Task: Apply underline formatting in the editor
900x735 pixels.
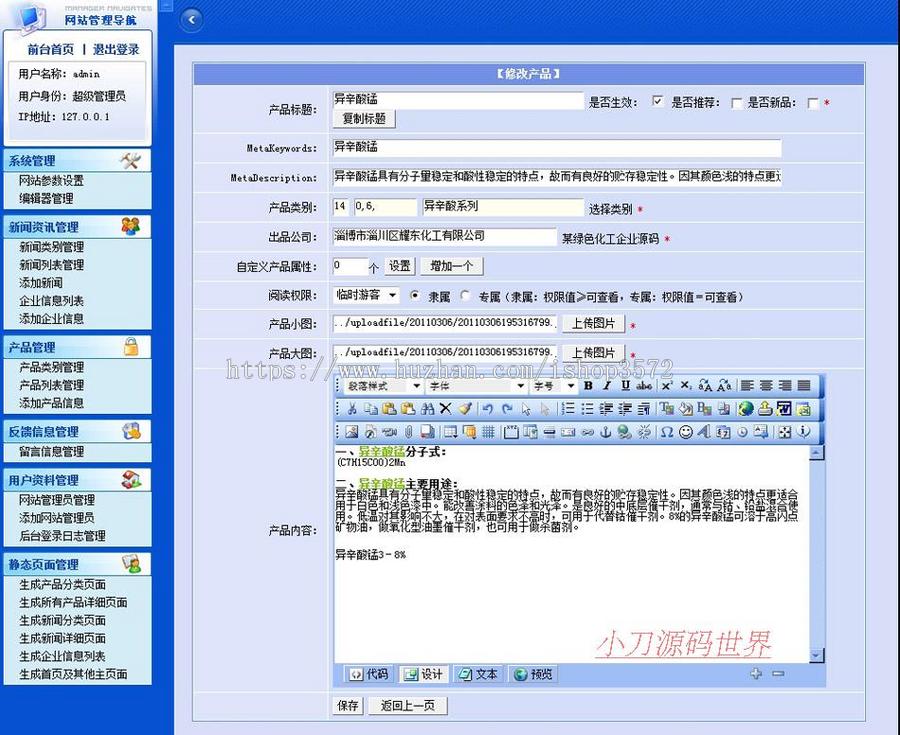Action: [626, 386]
